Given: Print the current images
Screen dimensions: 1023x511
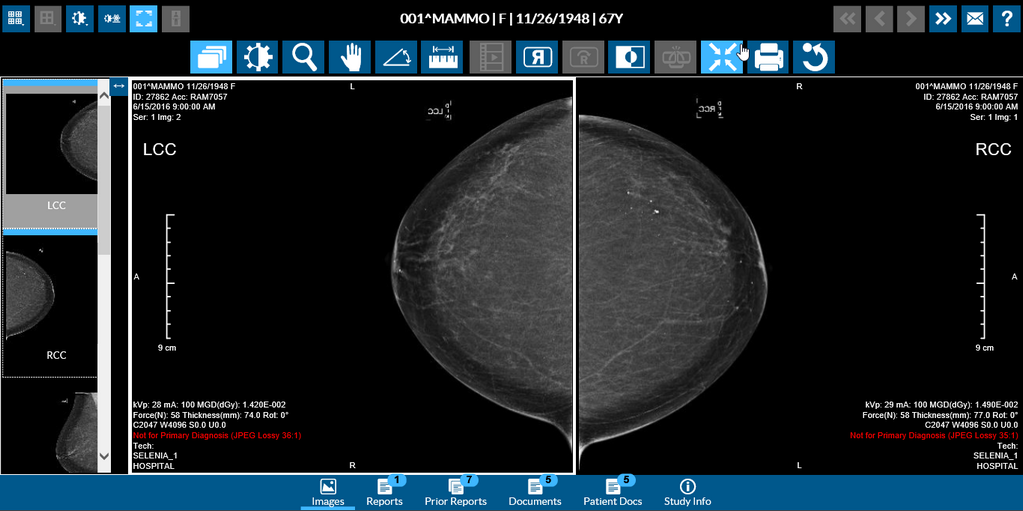Looking at the screenshot, I should tap(768, 58).
